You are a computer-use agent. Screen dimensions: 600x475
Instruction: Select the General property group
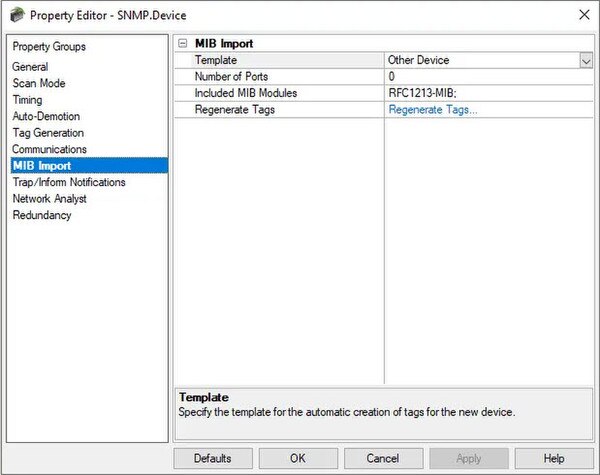pyautogui.click(x=30, y=67)
